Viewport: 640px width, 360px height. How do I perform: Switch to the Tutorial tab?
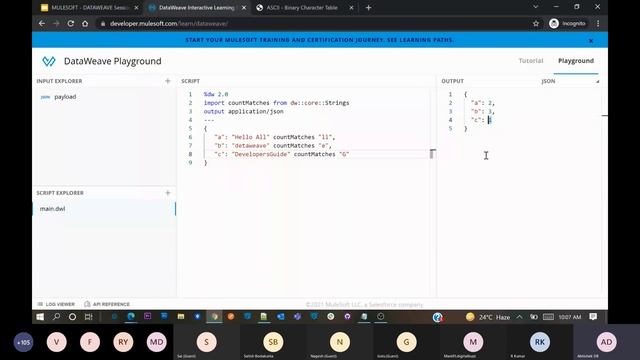click(x=531, y=61)
